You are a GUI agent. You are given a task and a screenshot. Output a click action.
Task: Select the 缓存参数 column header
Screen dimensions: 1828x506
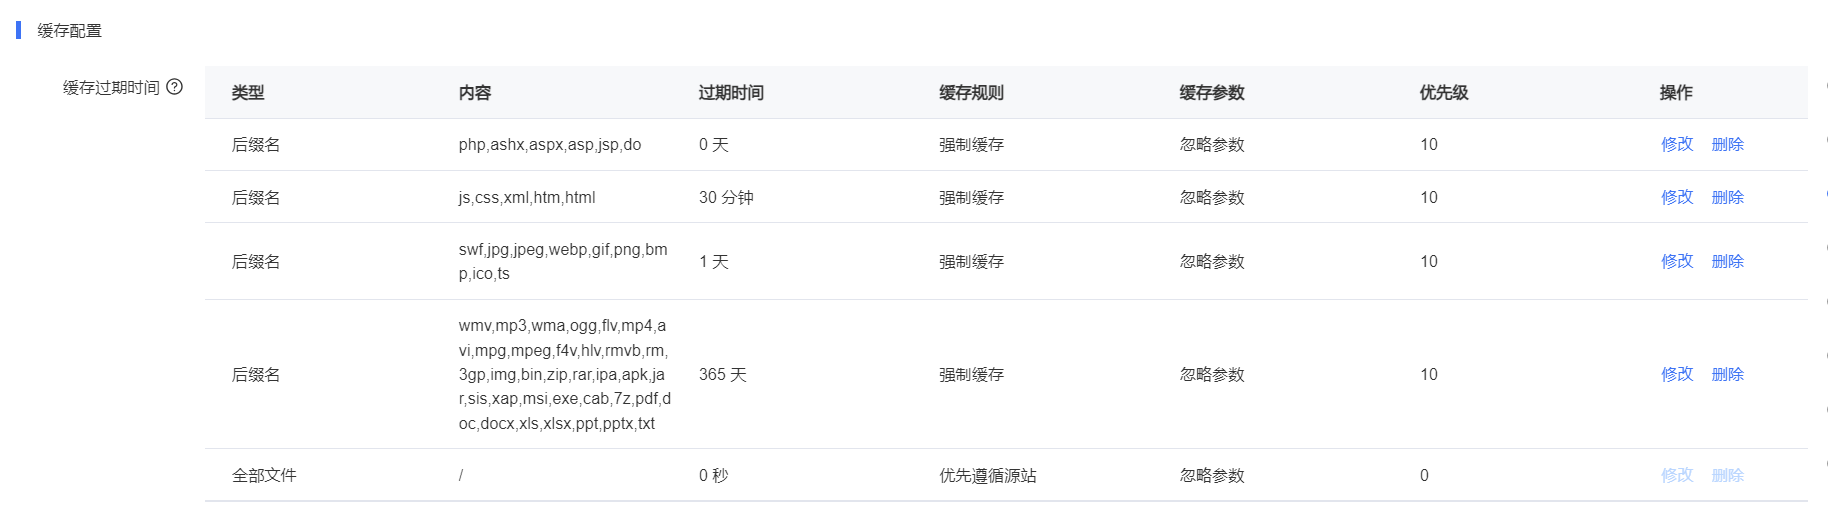[x=1212, y=93]
